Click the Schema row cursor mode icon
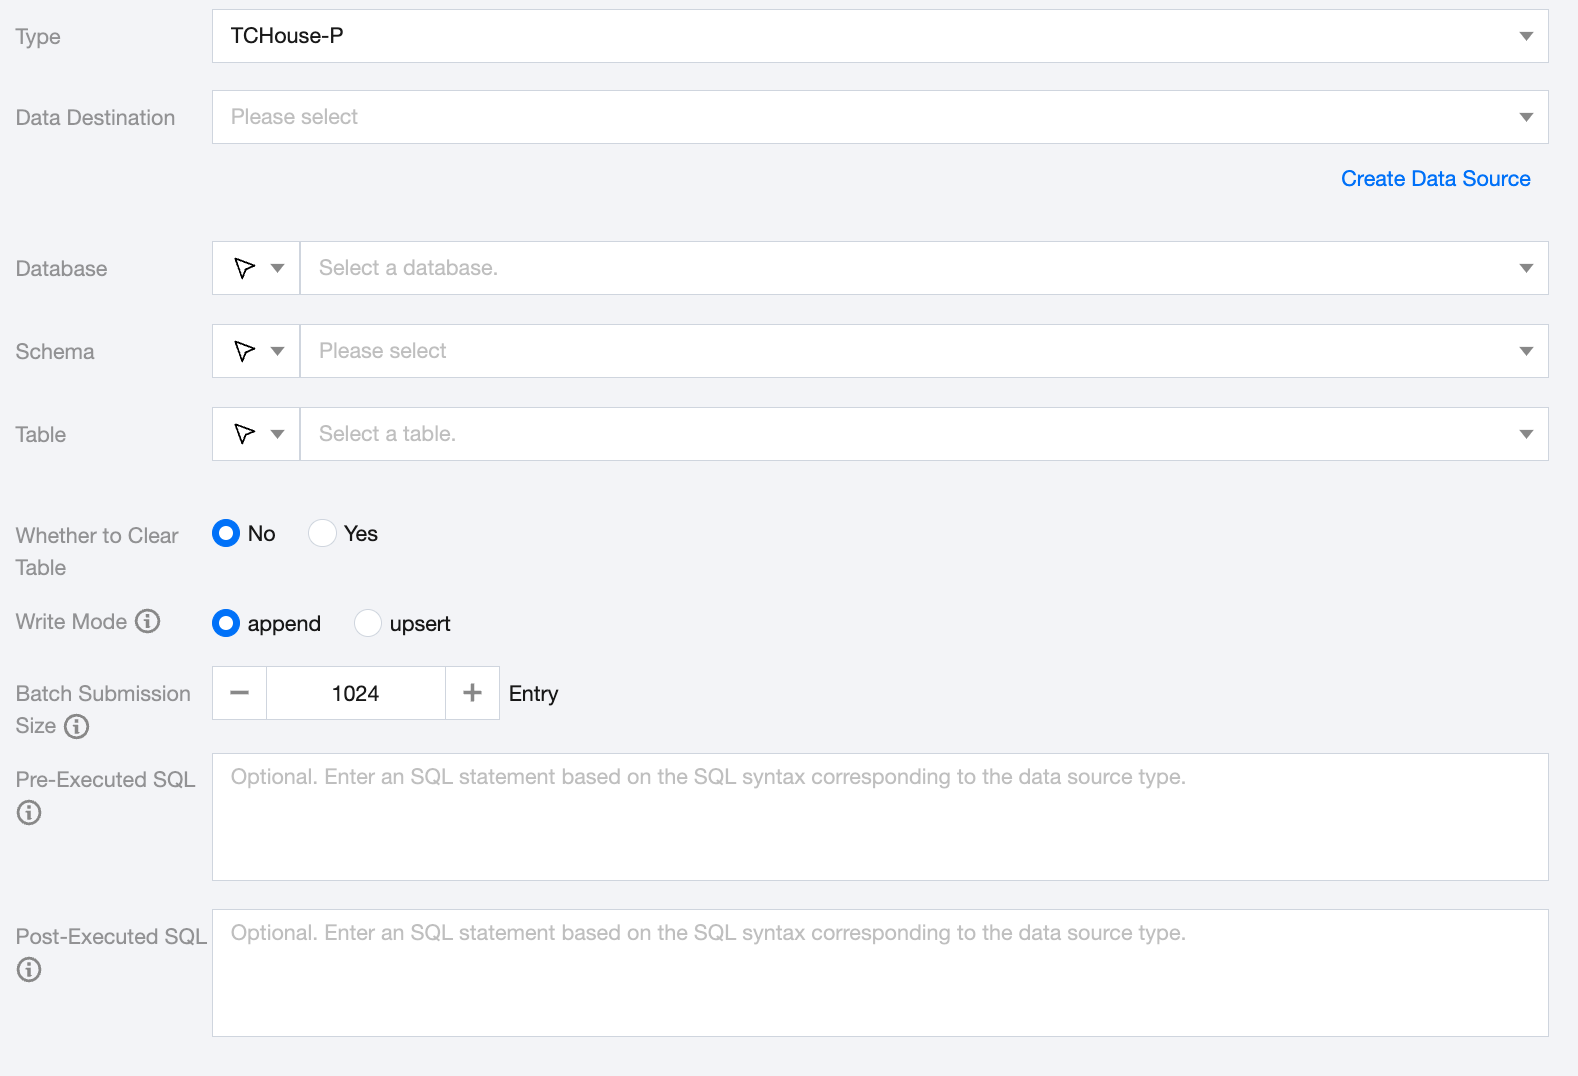 tap(245, 351)
